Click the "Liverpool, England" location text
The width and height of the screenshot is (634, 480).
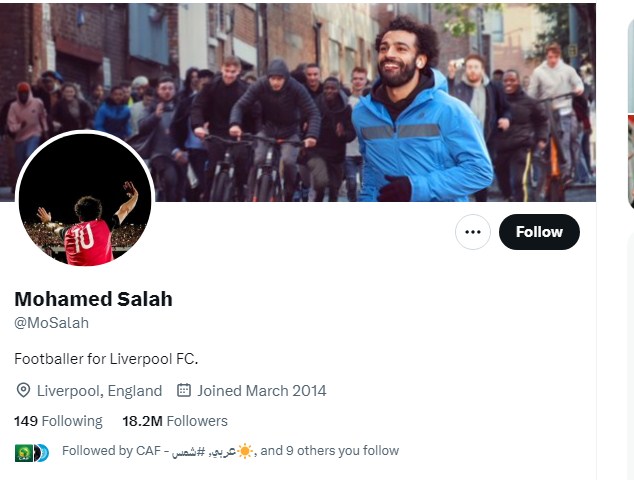[99, 391]
